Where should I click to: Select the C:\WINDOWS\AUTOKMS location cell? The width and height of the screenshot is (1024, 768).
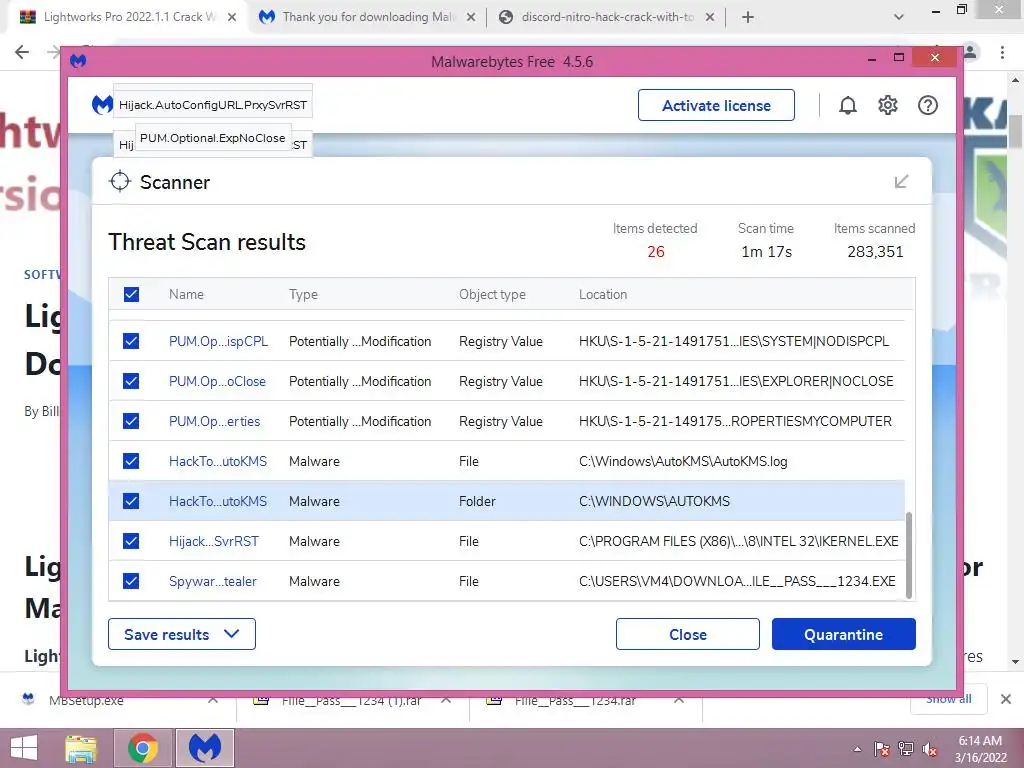pos(654,501)
